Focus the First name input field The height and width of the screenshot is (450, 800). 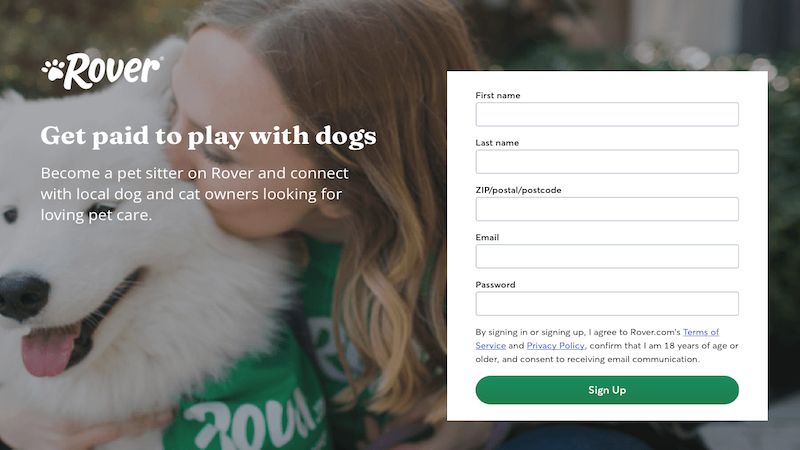point(607,114)
